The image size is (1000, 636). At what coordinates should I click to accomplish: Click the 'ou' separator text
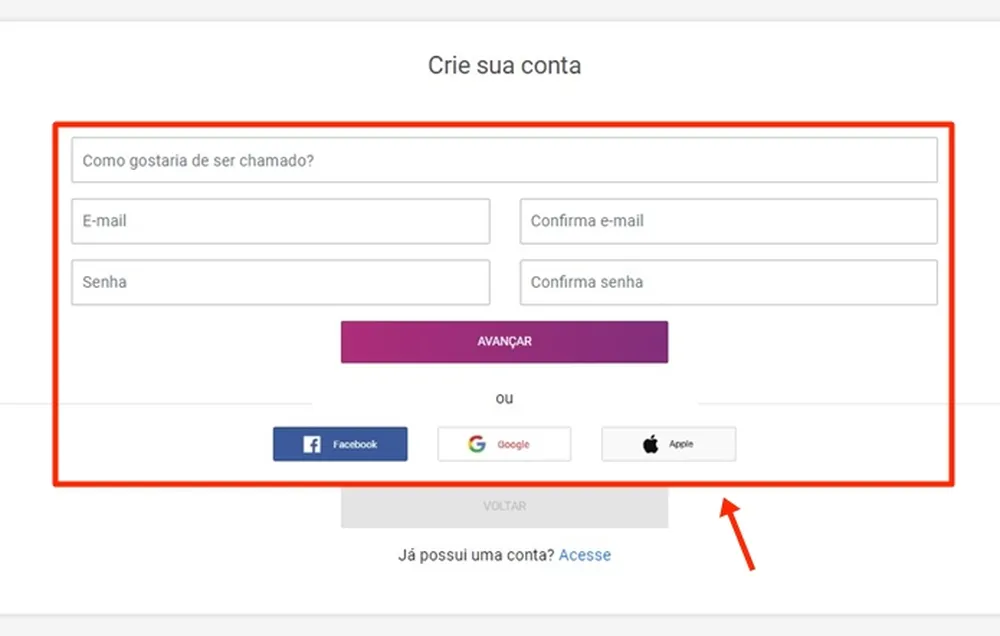pyautogui.click(x=504, y=399)
